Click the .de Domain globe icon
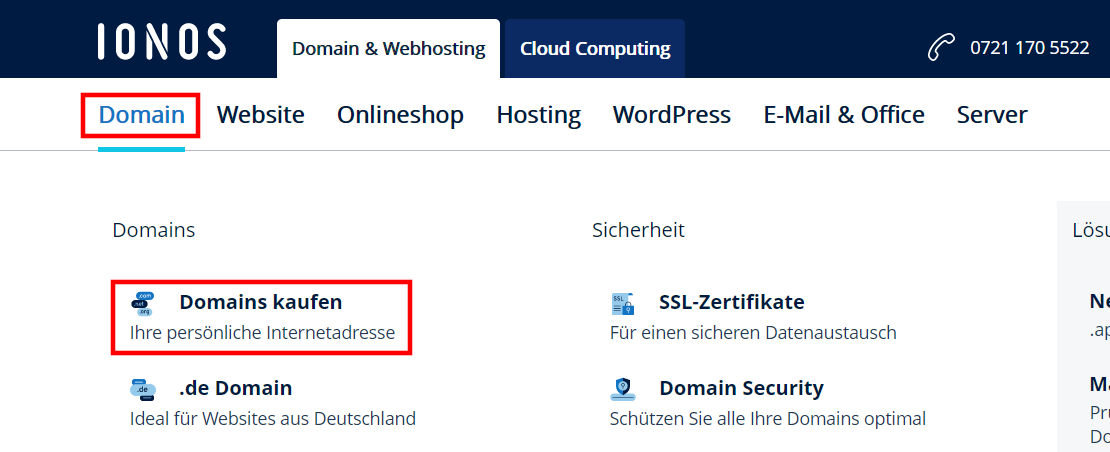 pyautogui.click(x=144, y=389)
